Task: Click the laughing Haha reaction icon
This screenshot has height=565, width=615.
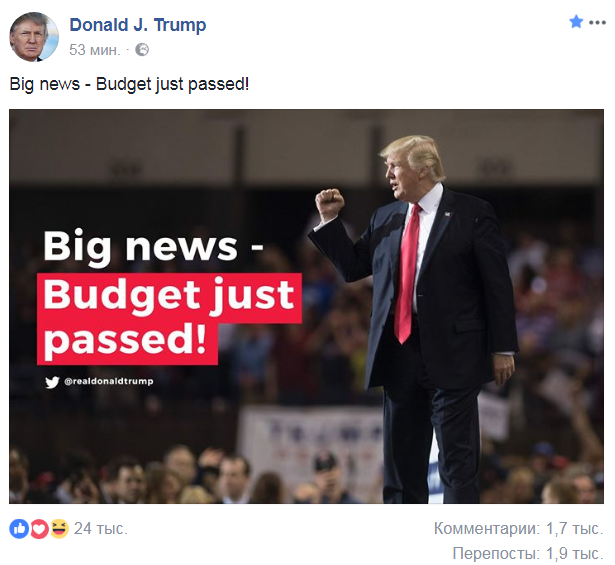Action: pyautogui.click(x=59, y=529)
